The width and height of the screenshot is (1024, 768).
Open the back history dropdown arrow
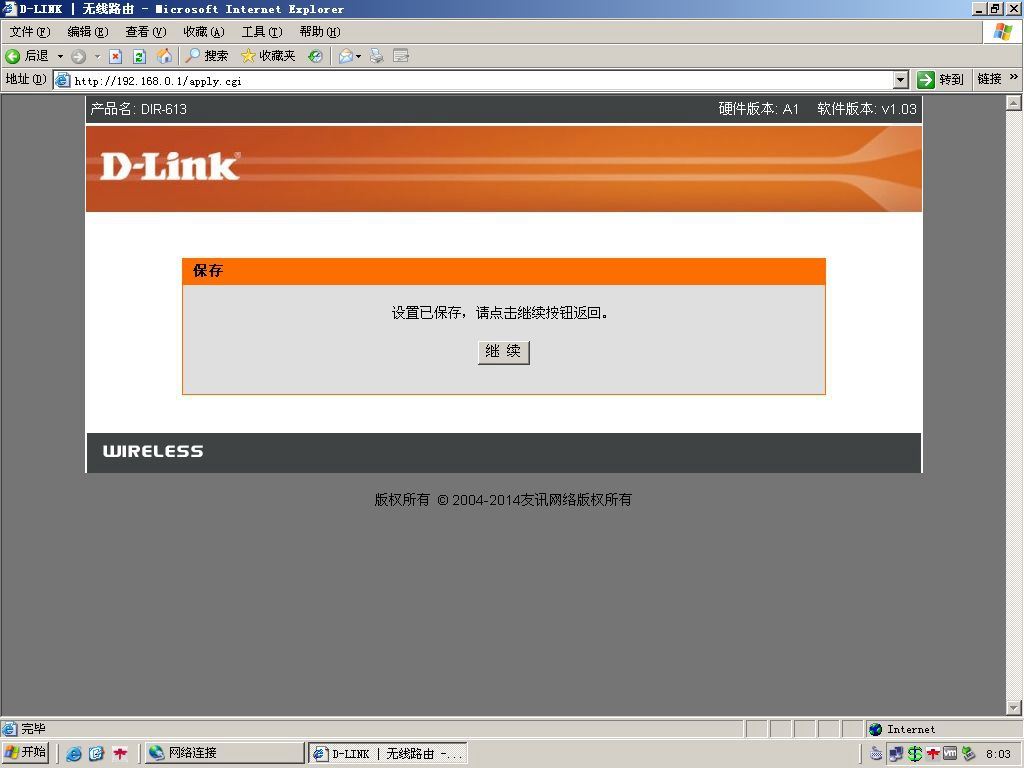60,56
